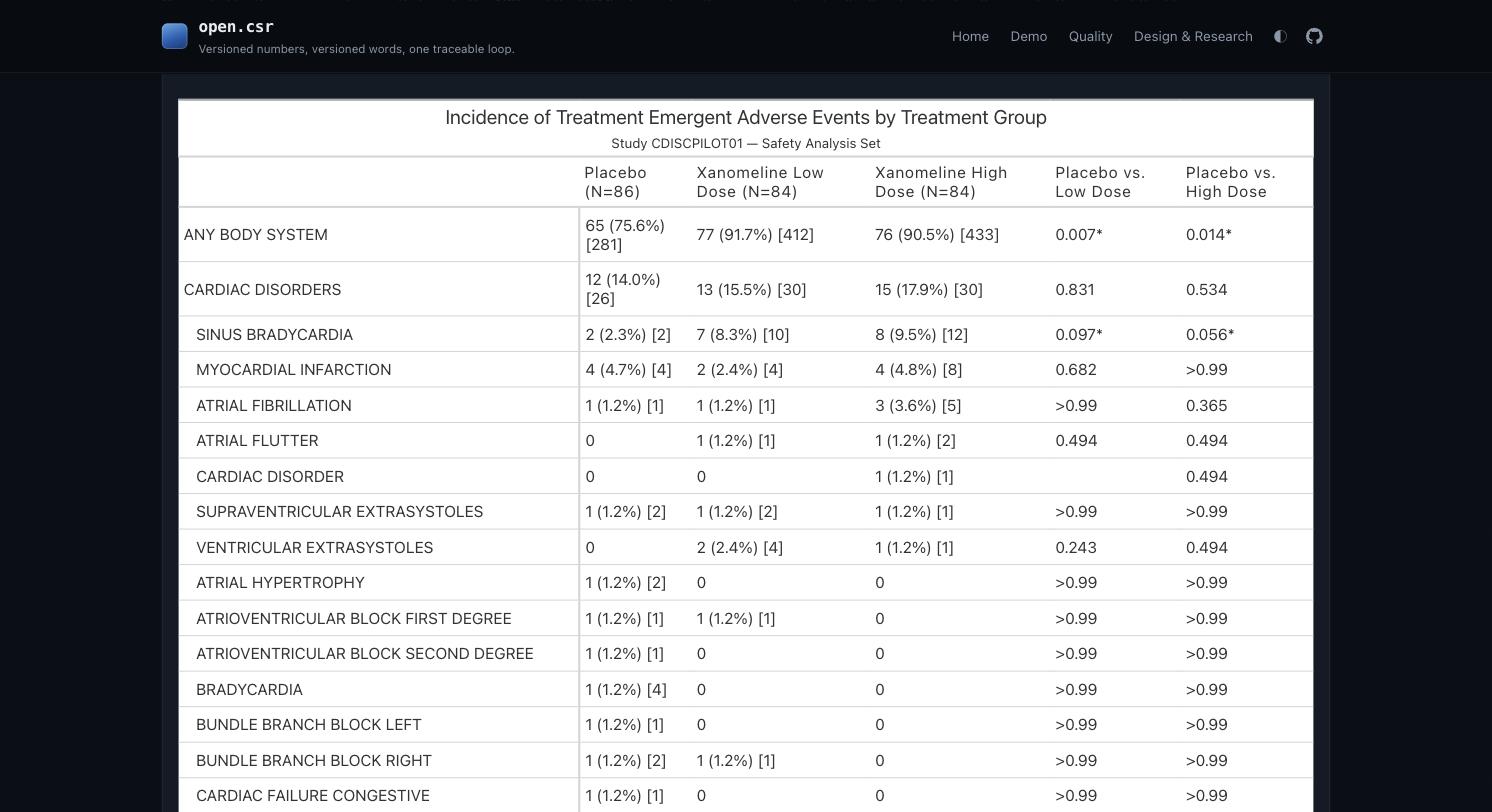Screen dimensions: 1492x812
Task: Open the Demo nav link
Action: pos(1029,36)
